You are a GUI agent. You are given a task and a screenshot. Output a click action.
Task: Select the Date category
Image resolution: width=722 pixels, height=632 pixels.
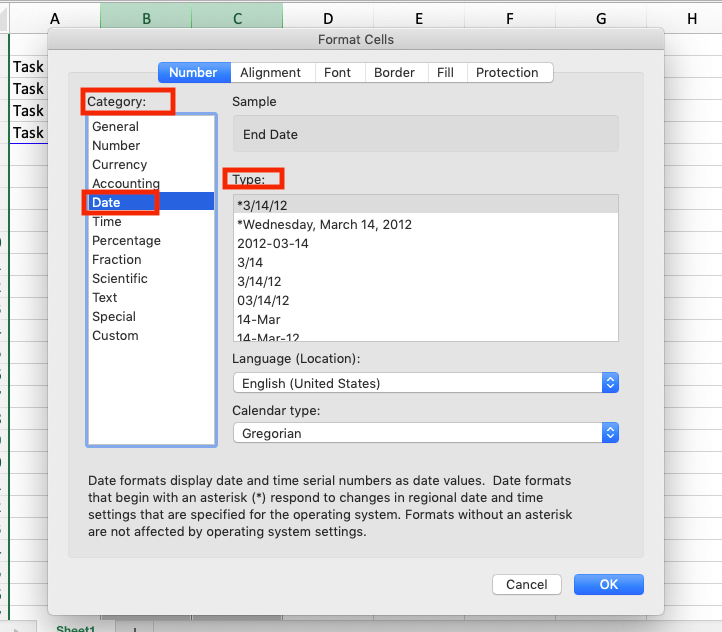tap(151, 202)
